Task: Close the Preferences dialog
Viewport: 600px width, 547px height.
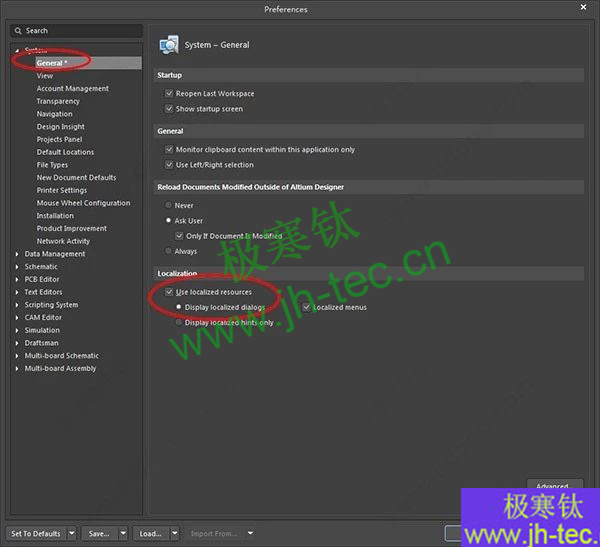Action: 583,7
